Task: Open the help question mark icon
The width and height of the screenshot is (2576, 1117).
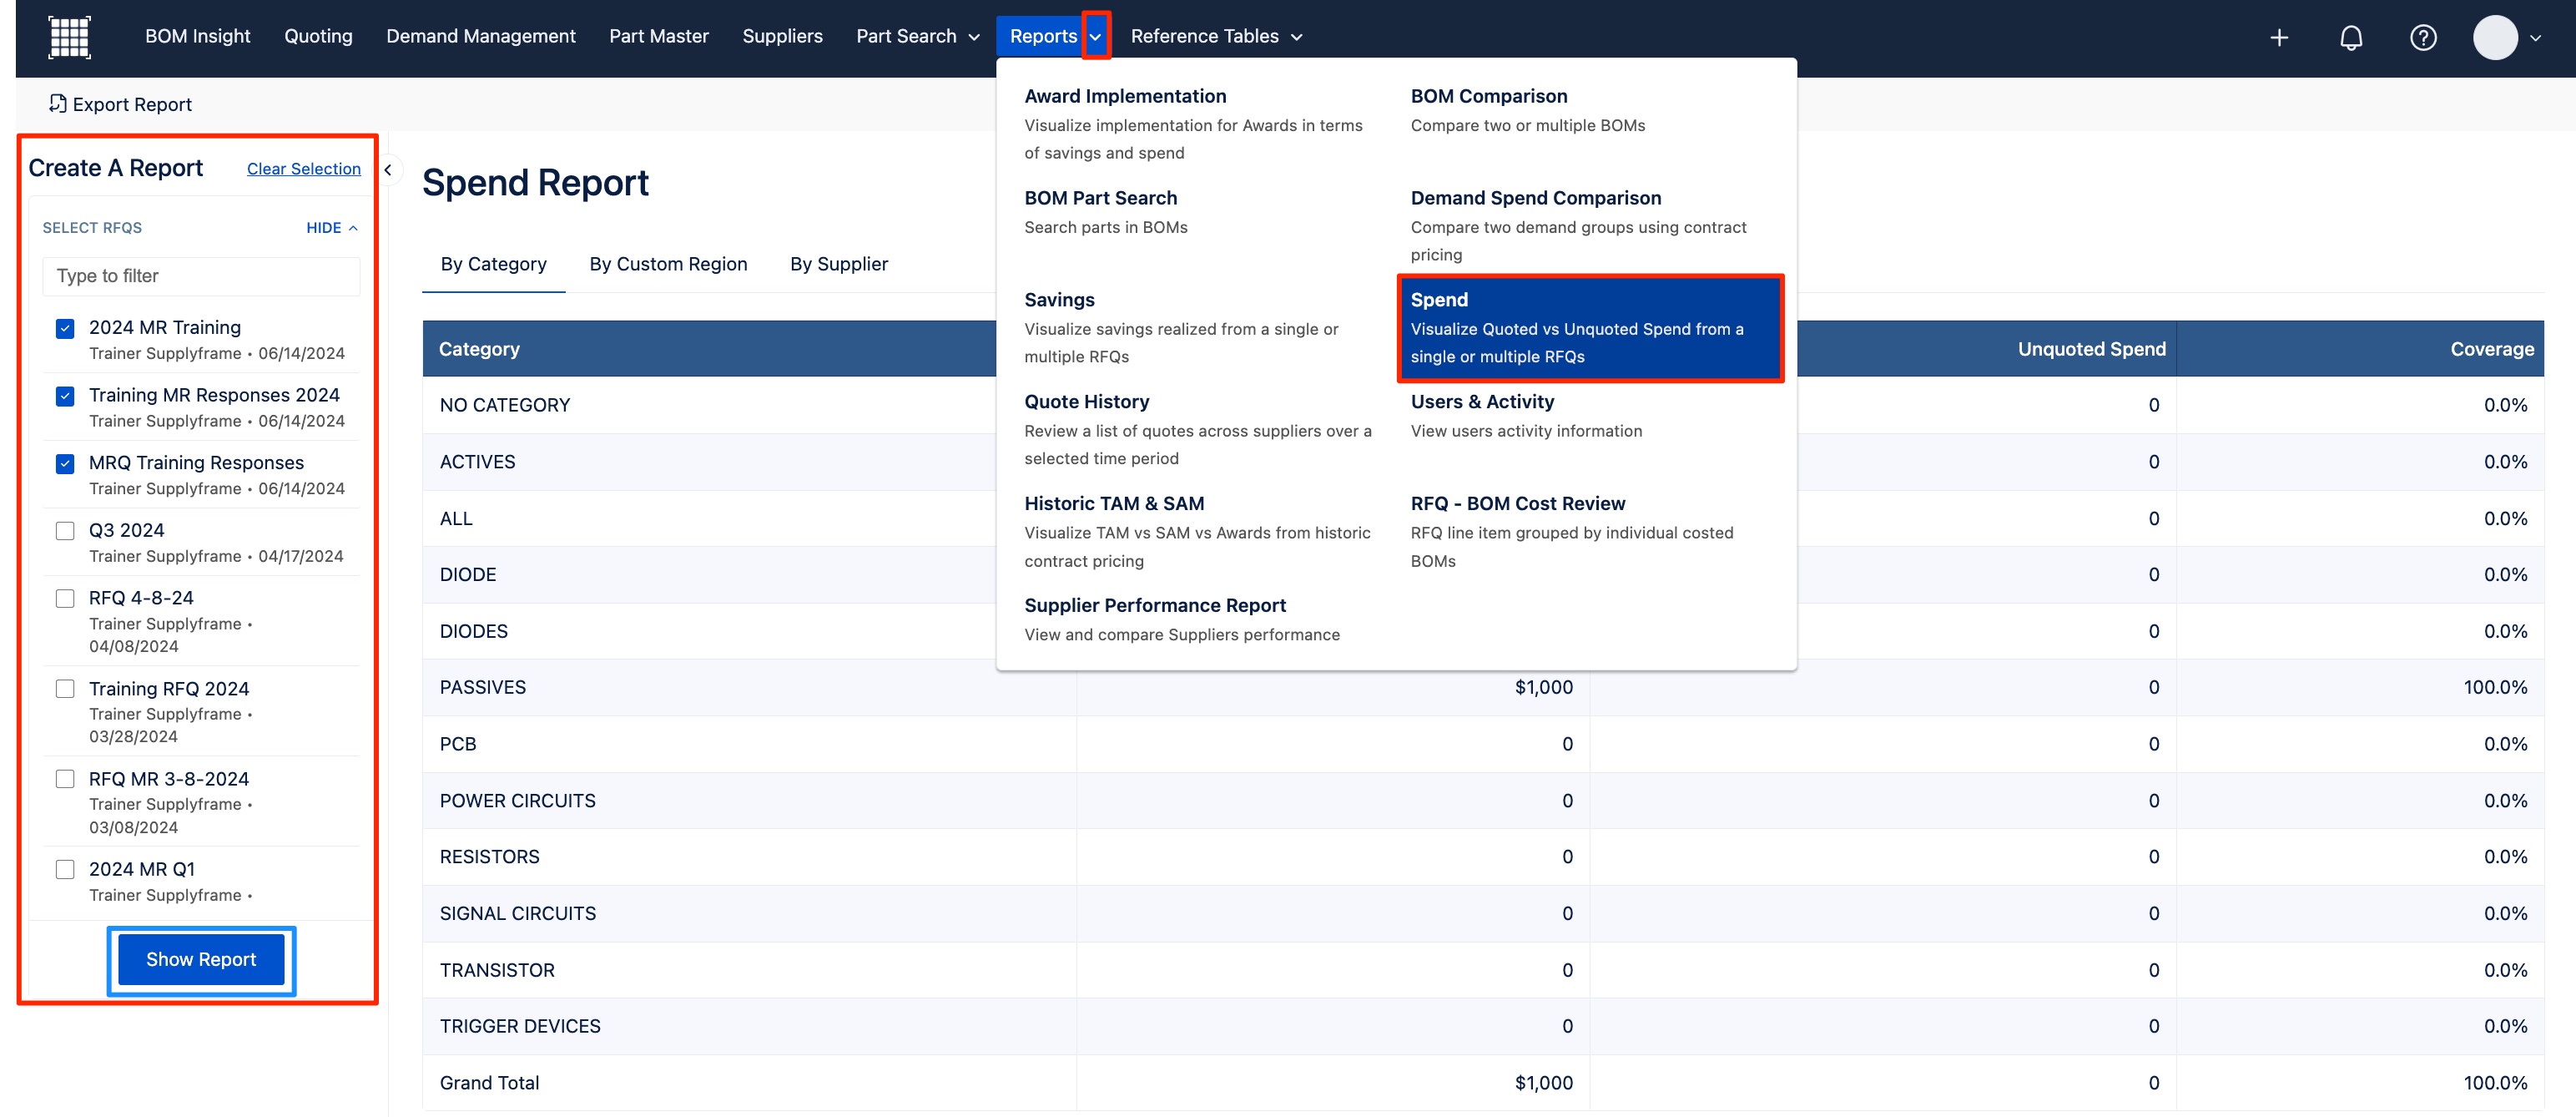Action: (x=2423, y=38)
